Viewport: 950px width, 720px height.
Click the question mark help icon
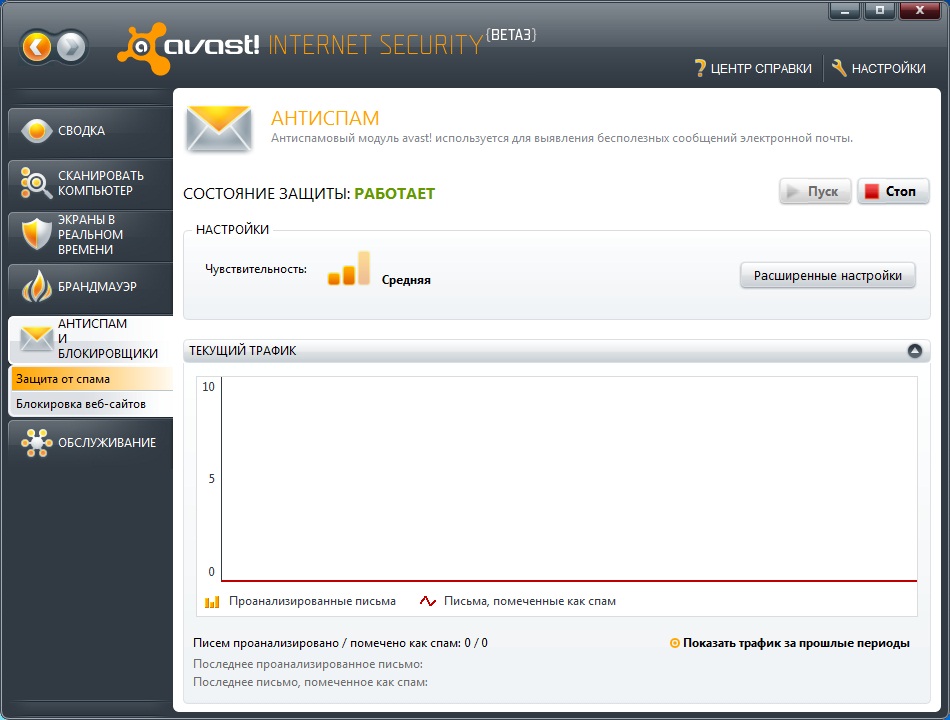700,68
